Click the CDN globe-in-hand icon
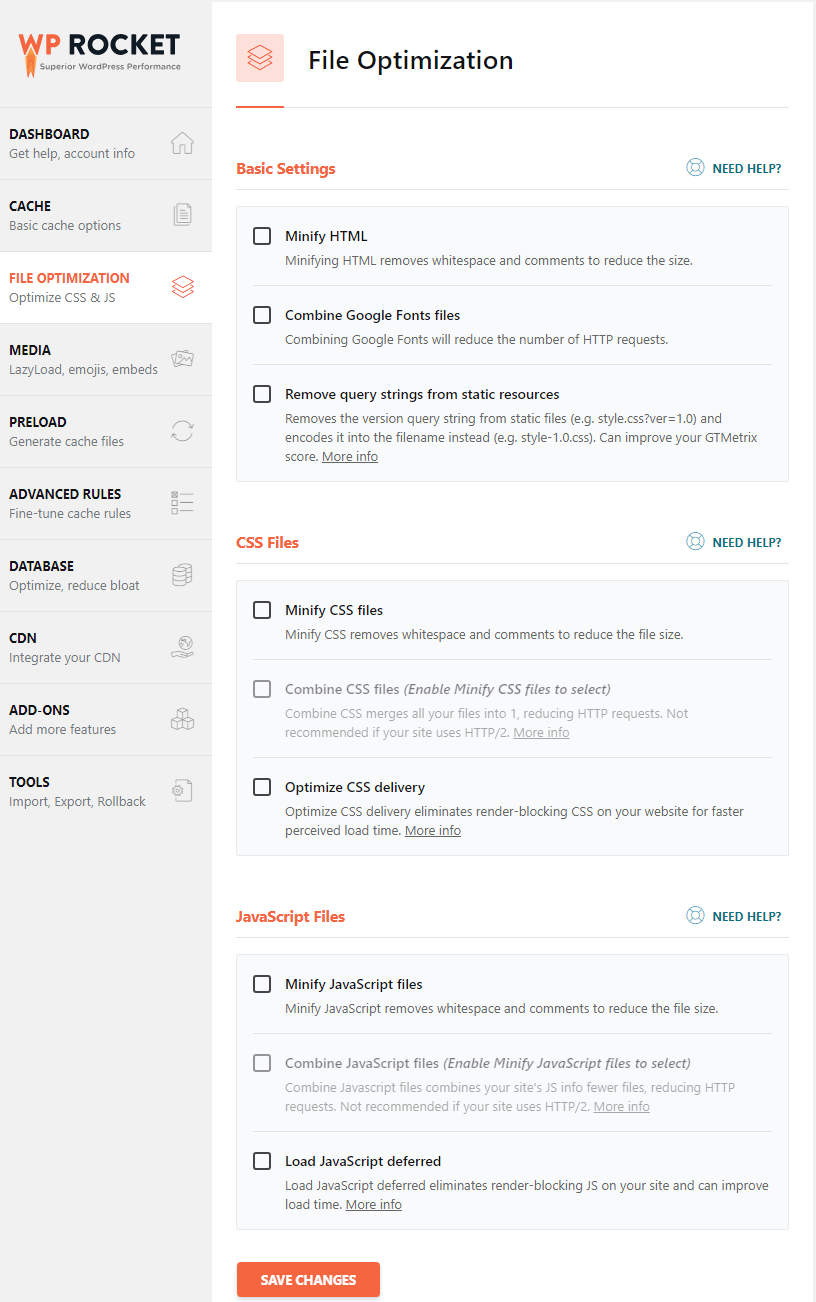This screenshot has height=1302, width=816. 182,647
